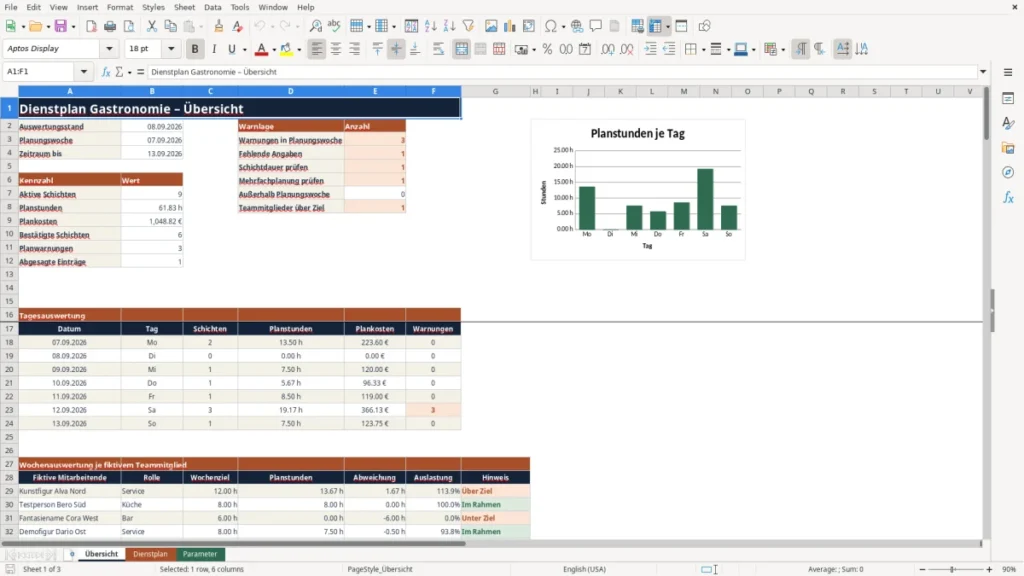This screenshot has width=1024, height=576.
Task: Toggle Wrap Text button
Action: pyautogui.click(x=438, y=49)
